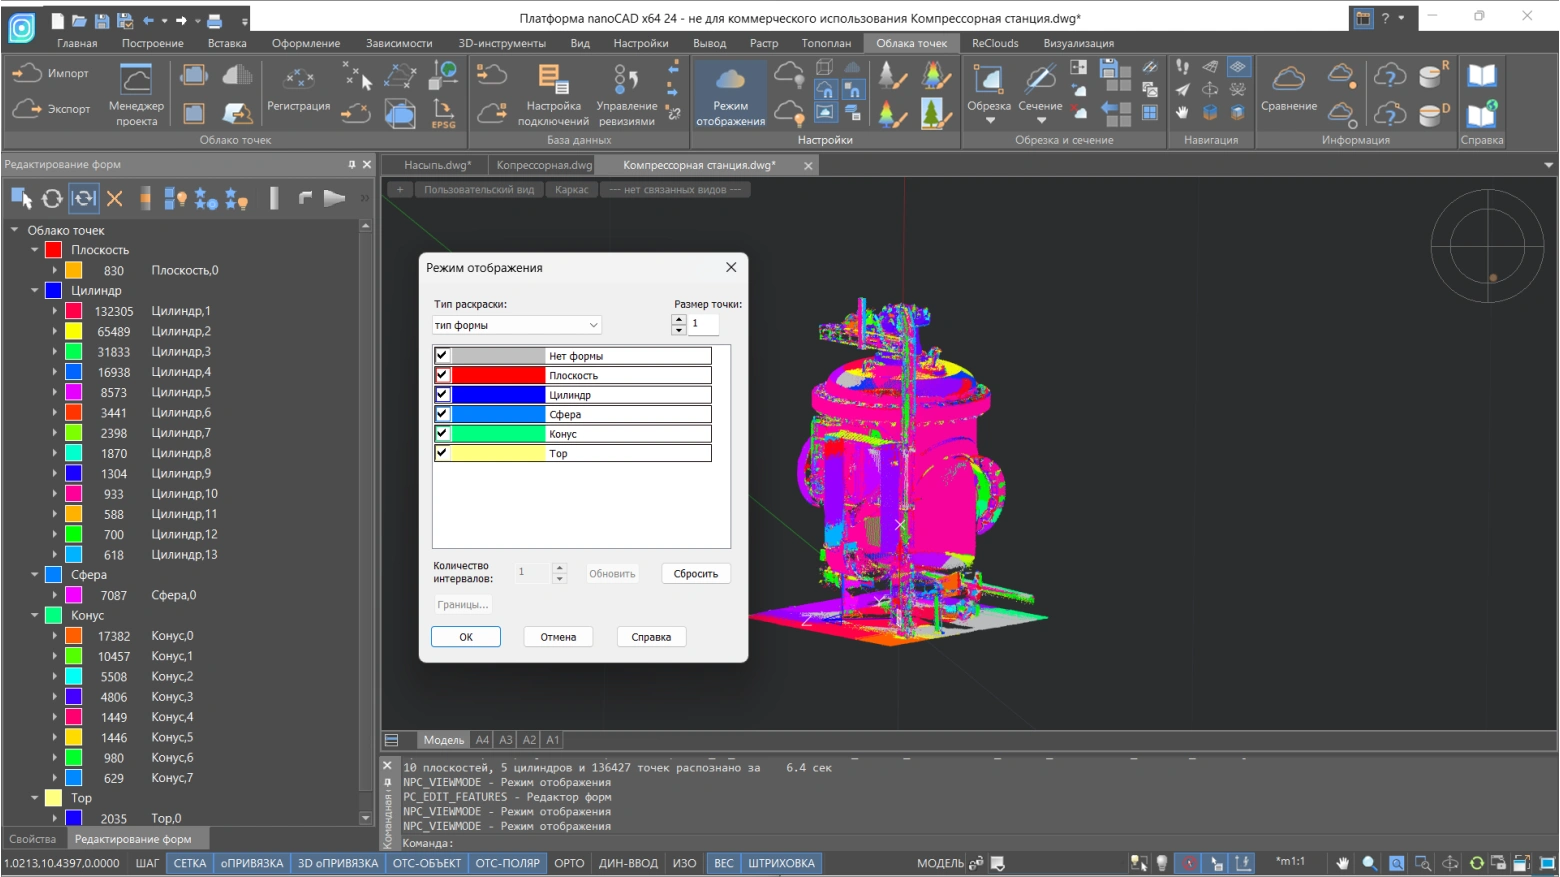Toggle the Цилиндр checkbox in the dialog
This screenshot has width=1560, height=877.
[x=442, y=394]
